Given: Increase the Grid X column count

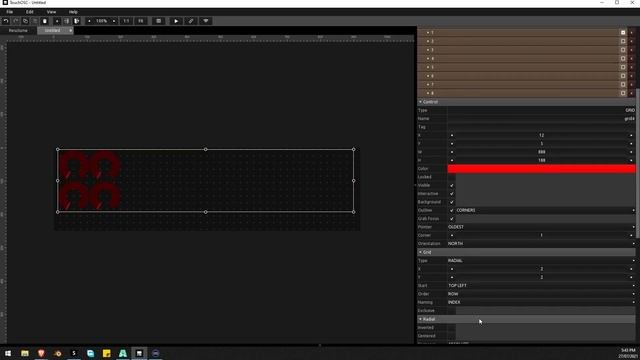Looking at the screenshot, I should 631,269.
